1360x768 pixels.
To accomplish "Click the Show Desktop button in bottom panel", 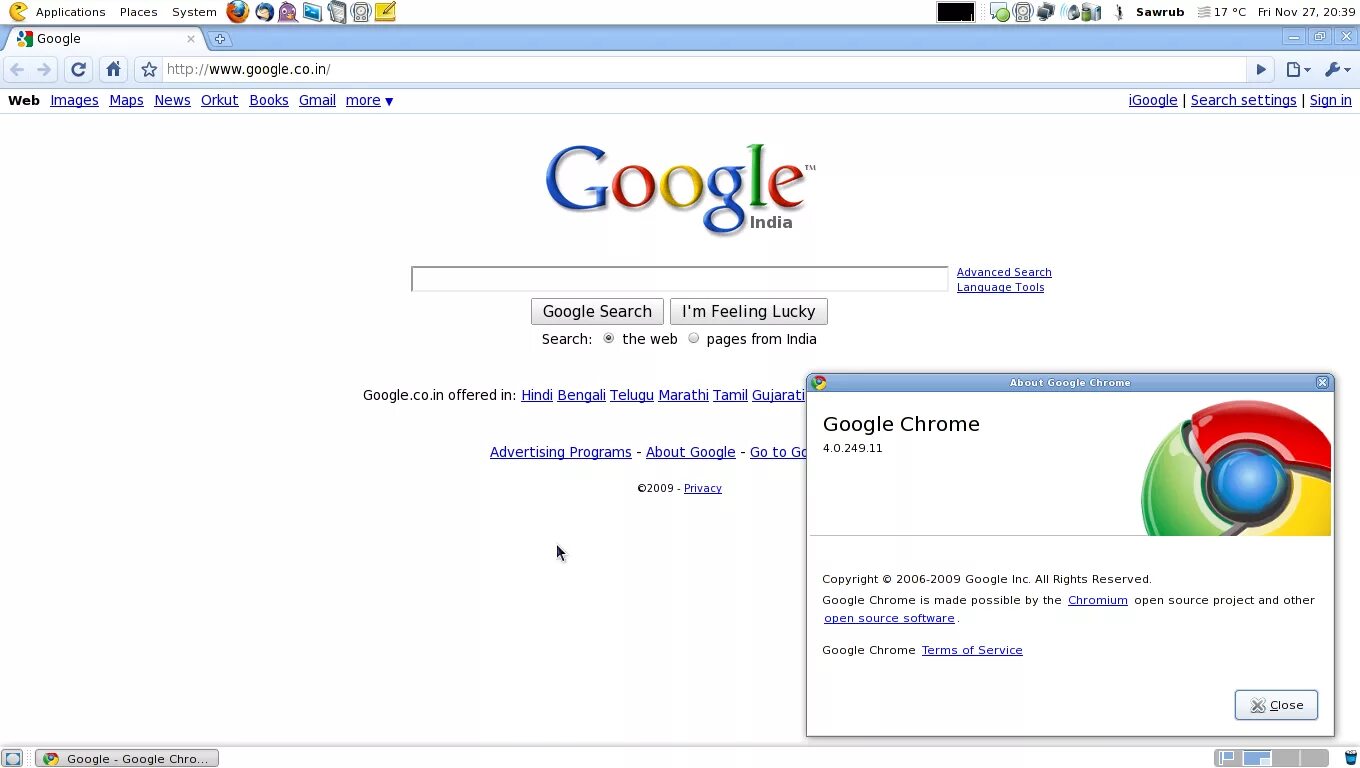I will click(12, 758).
